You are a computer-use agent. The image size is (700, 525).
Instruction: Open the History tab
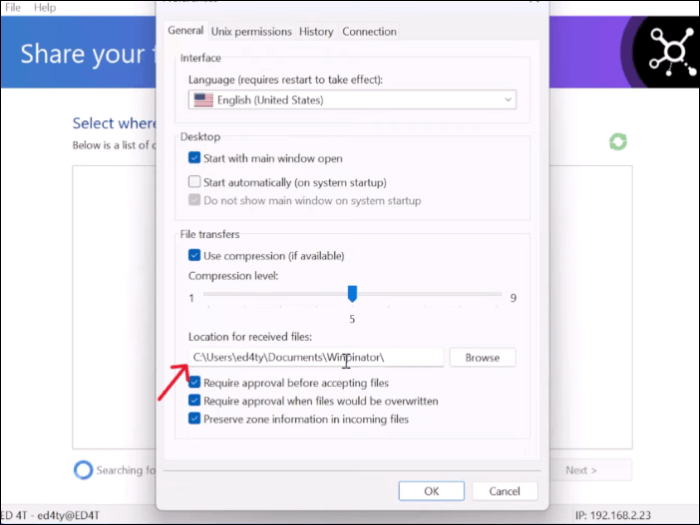pyautogui.click(x=316, y=32)
